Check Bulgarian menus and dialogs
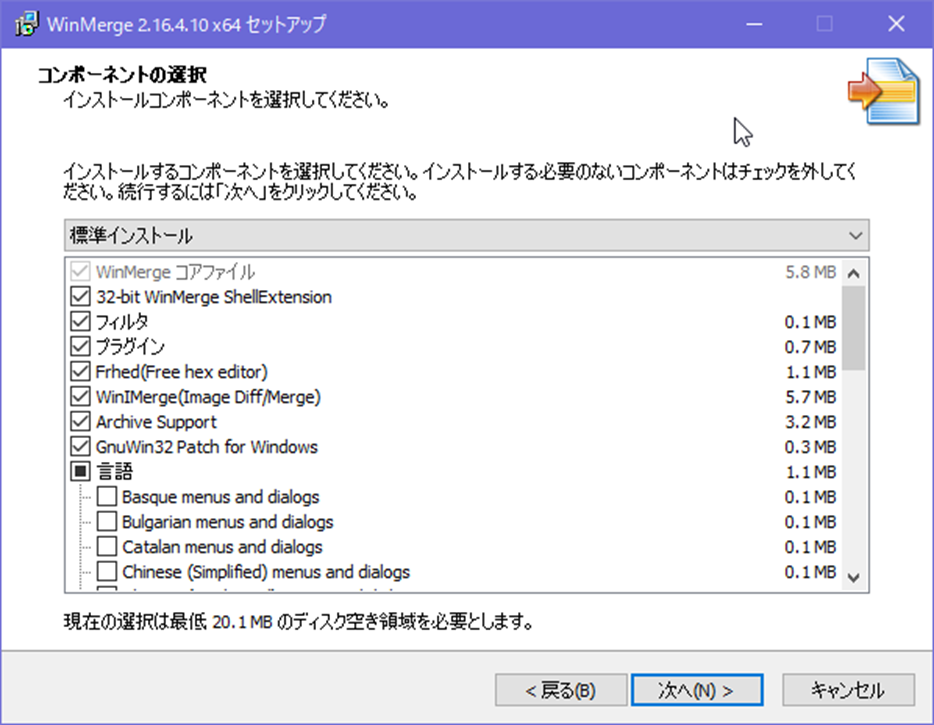This screenshot has height=725, width=934. pos(107,521)
